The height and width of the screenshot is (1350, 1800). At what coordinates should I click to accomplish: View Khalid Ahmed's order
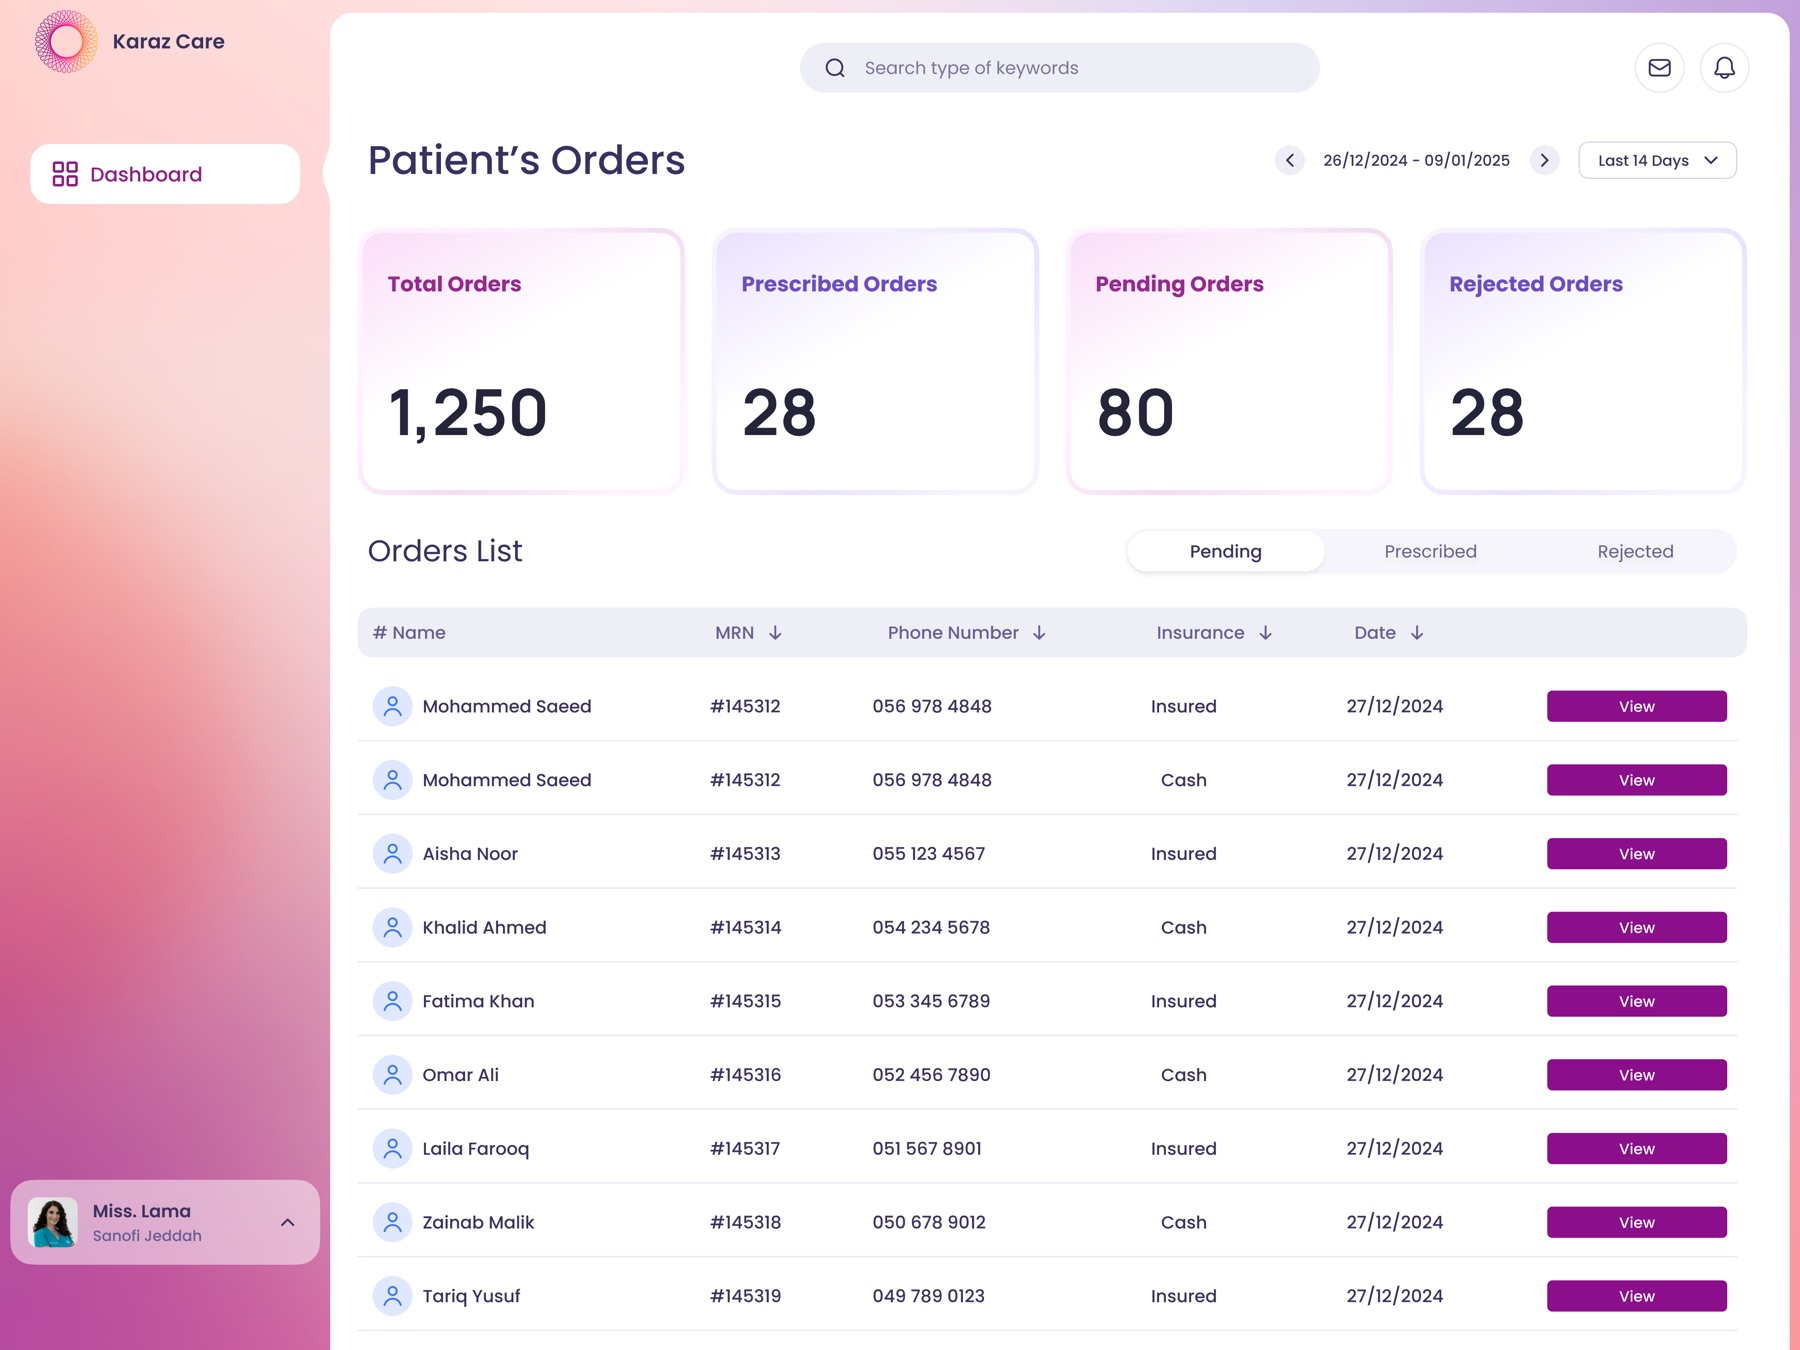pos(1637,927)
